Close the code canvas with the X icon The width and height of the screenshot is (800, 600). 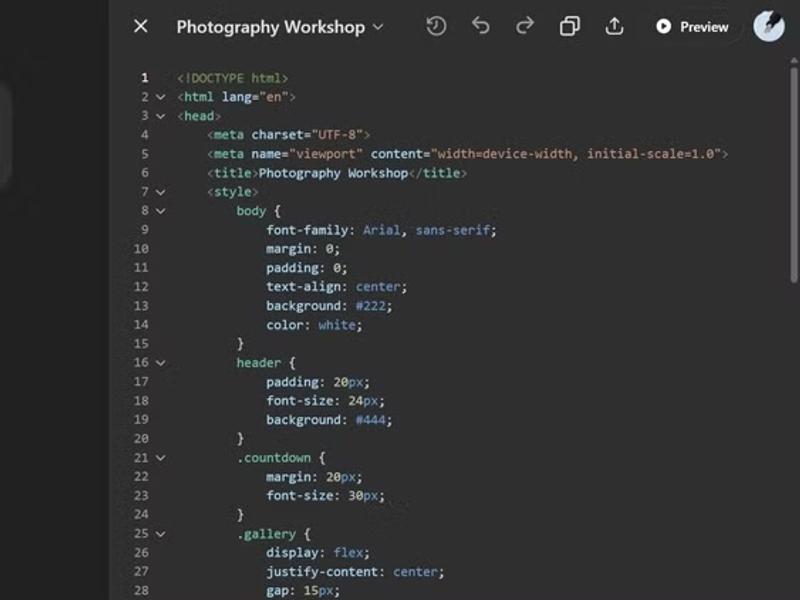[140, 27]
